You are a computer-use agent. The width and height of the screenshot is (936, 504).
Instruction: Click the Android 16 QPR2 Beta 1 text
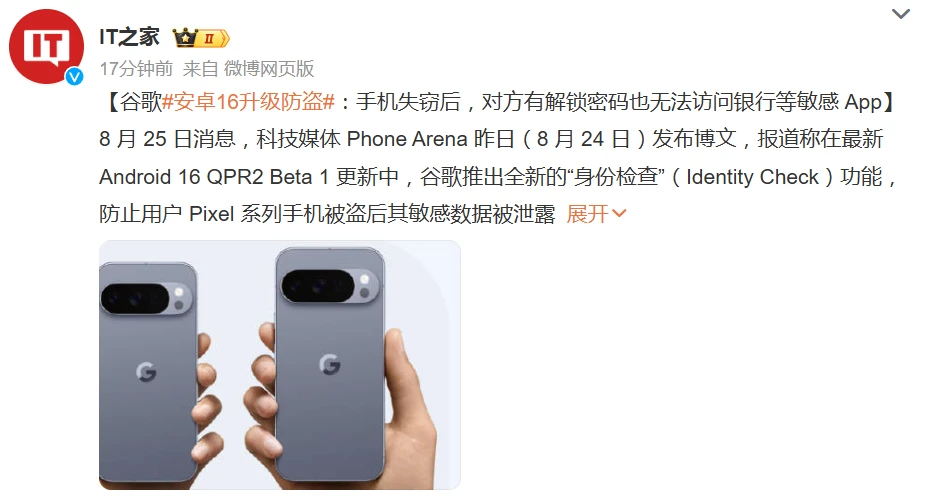point(214,177)
